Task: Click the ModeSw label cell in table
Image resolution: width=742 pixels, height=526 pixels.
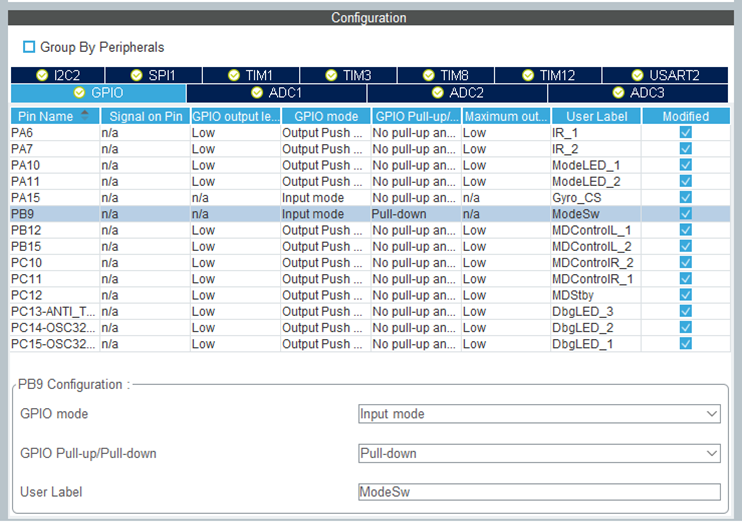Action: [x=596, y=214]
